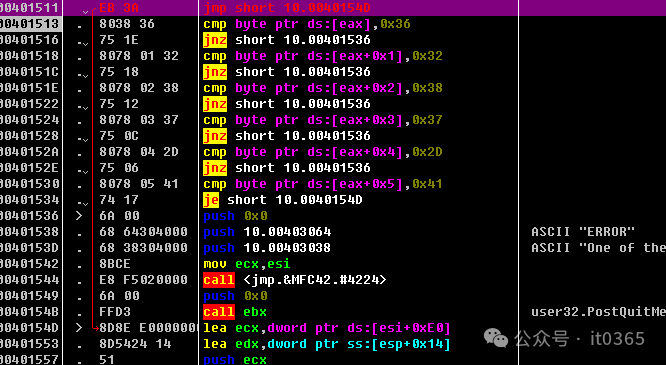Click push 10.00403038 instruction
The image size is (666, 365).
point(267,248)
